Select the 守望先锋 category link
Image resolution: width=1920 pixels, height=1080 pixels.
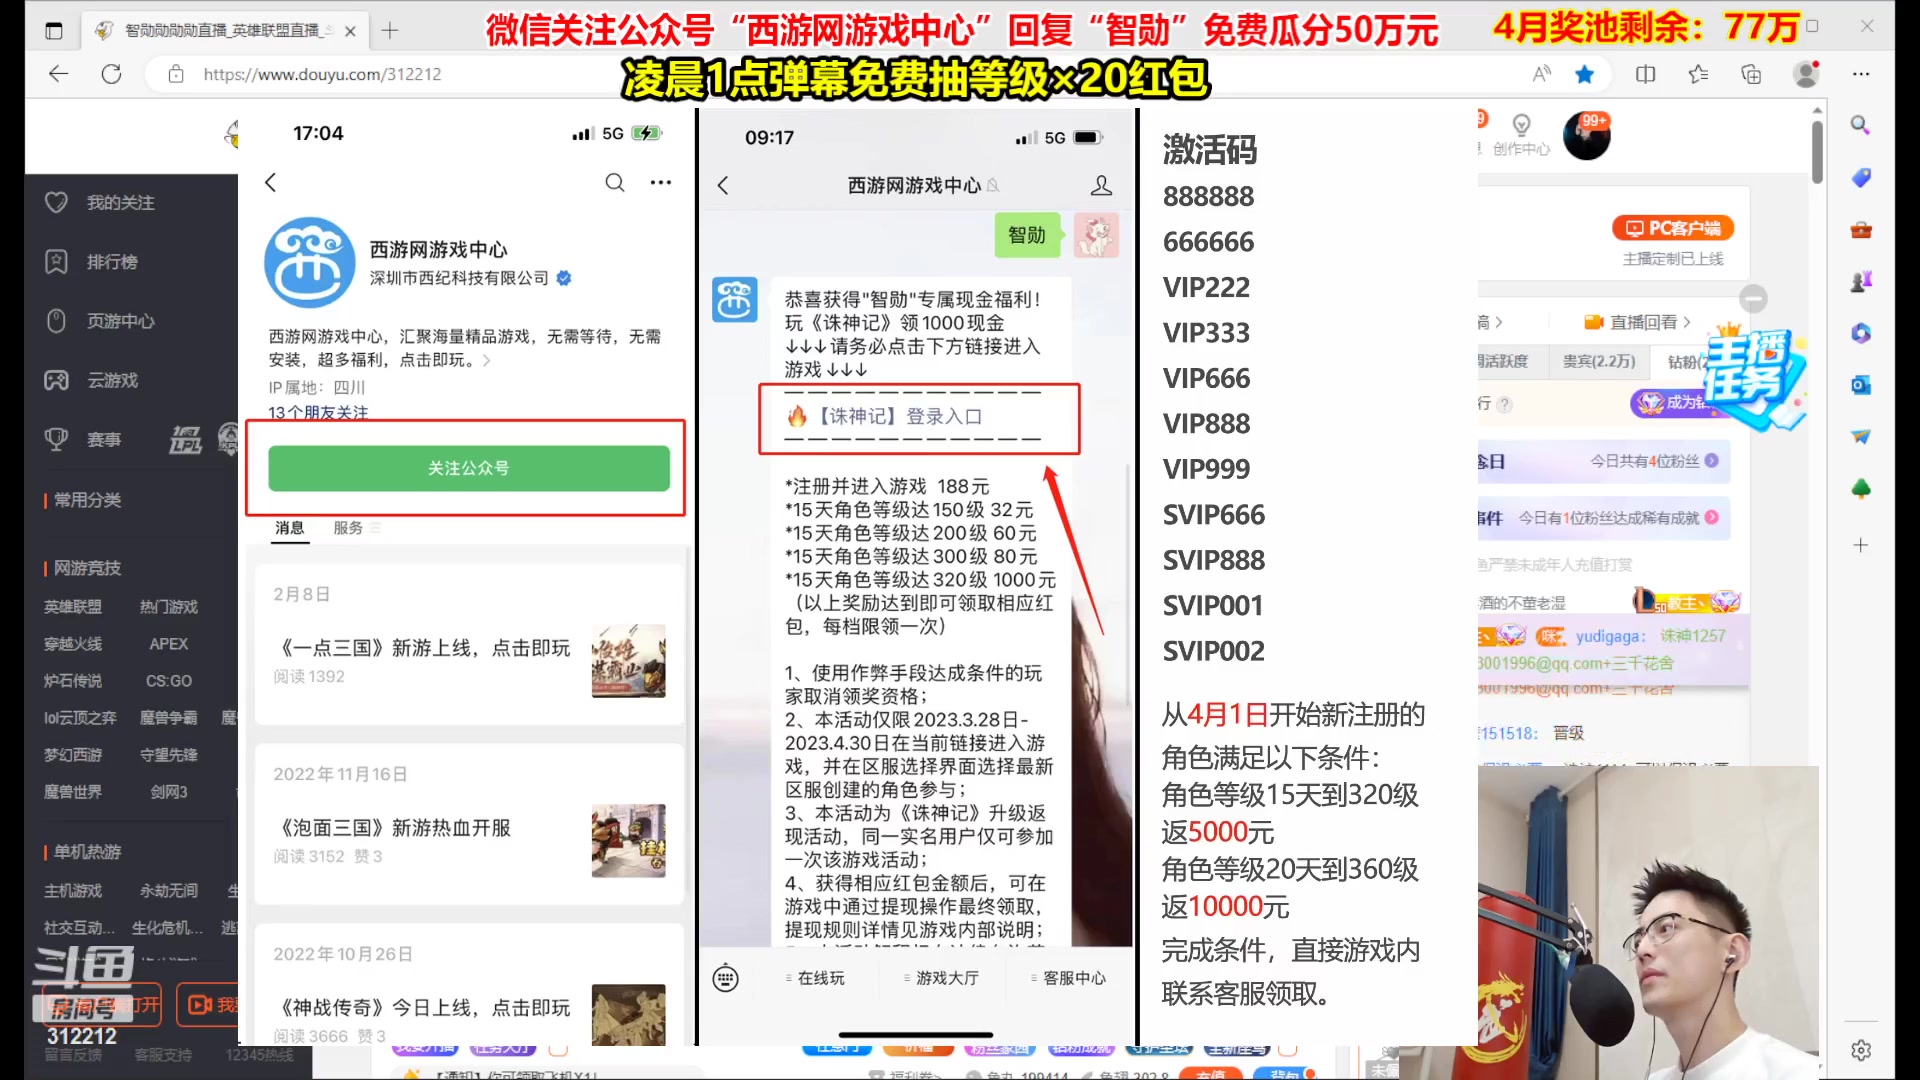click(169, 755)
